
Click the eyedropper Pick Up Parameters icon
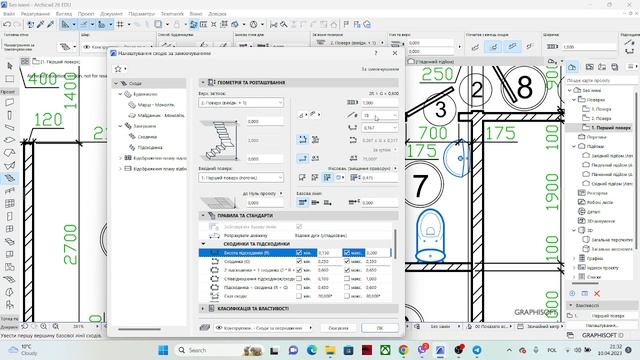tap(41, 24)
